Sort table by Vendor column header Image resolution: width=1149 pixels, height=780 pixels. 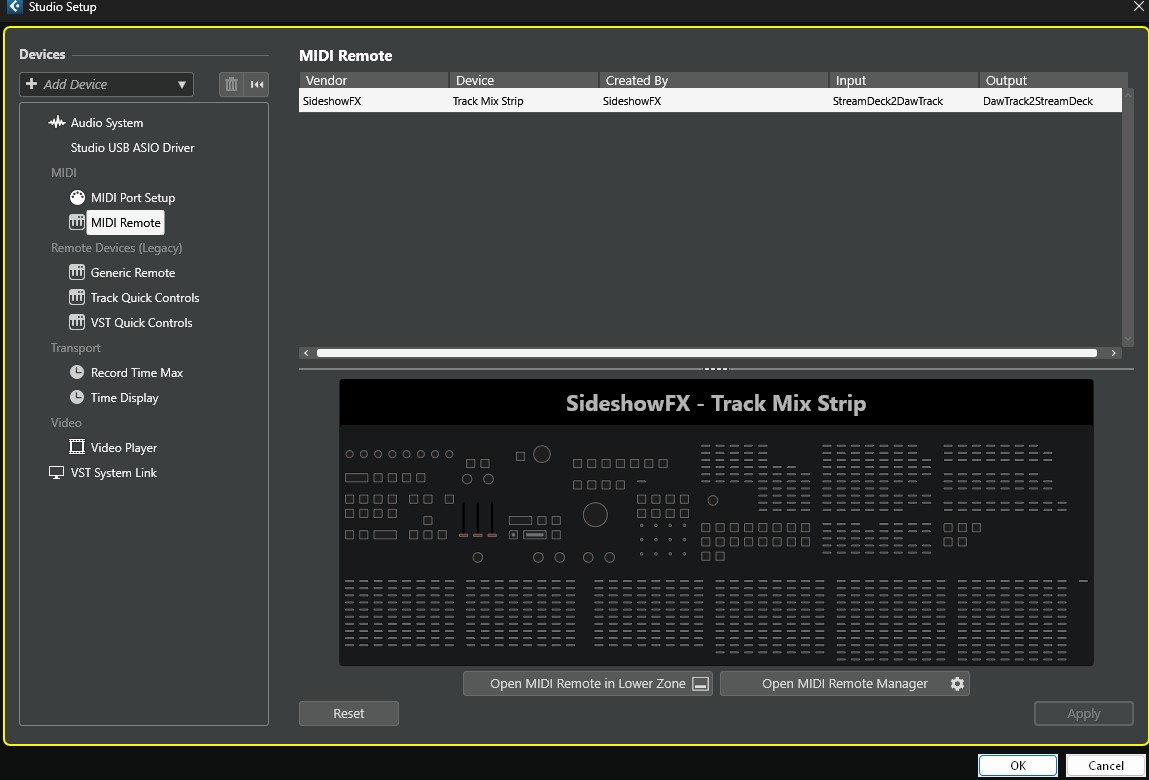point(373,80)
